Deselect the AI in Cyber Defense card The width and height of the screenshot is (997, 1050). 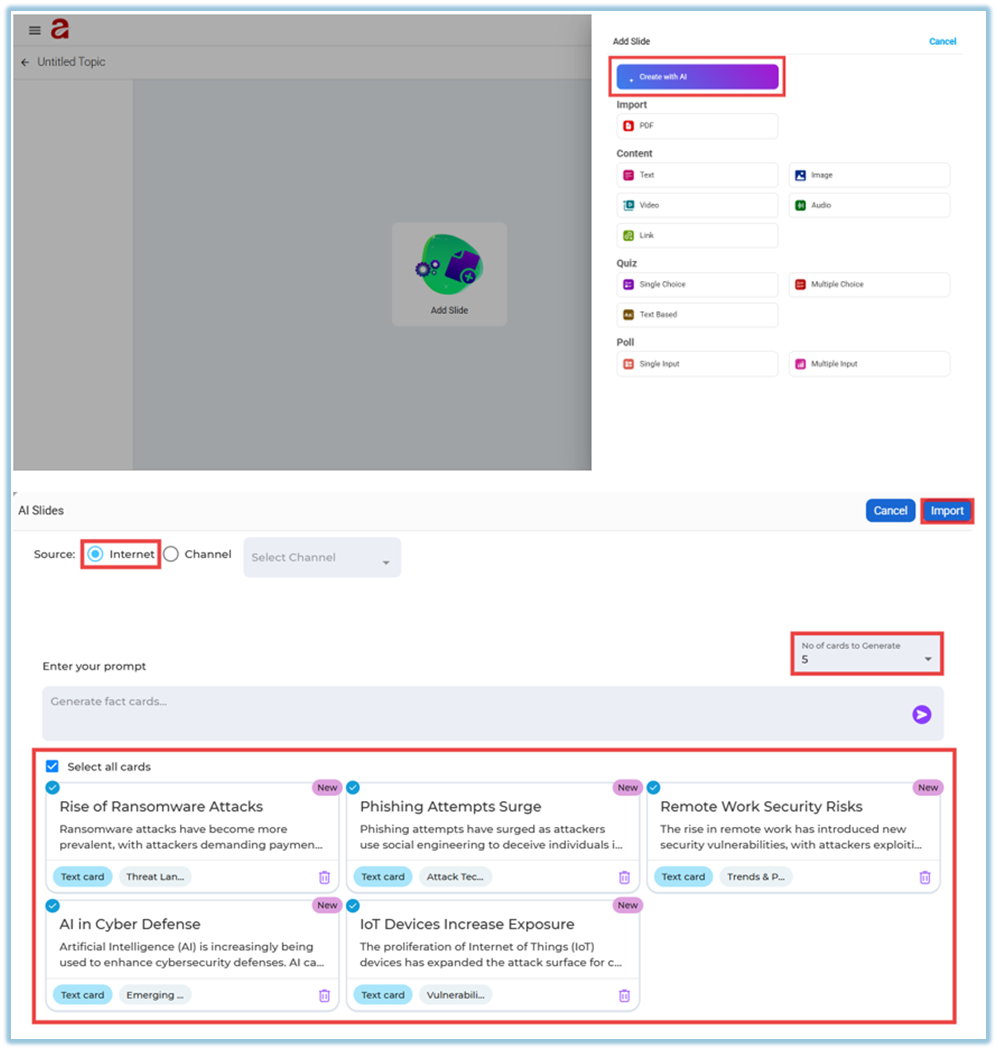click(x=52, y=906)
